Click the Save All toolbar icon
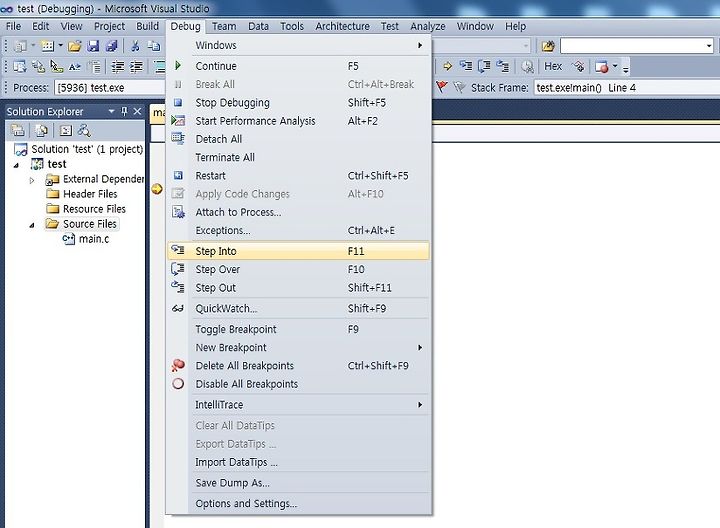The height and width of the screenshot is (528, 720). [112, 46]
